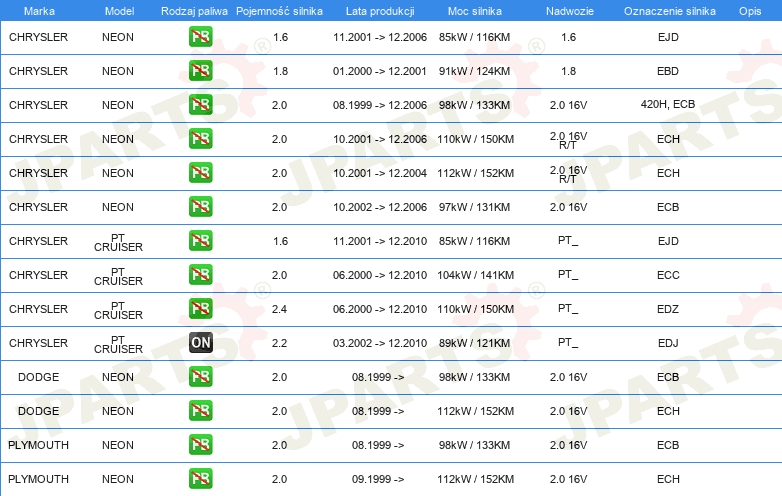Select petrol icon in Dodge Neon ECH row
This screenshot has height=496, width=782.
click(200, 411)
